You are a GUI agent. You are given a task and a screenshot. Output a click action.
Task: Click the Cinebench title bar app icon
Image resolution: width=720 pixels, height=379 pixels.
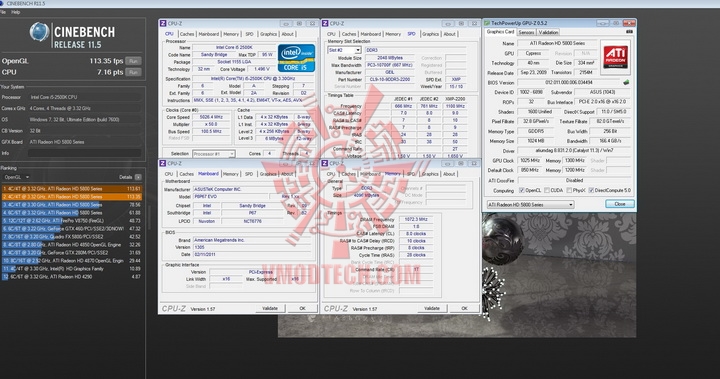click(x=2, y=3)
